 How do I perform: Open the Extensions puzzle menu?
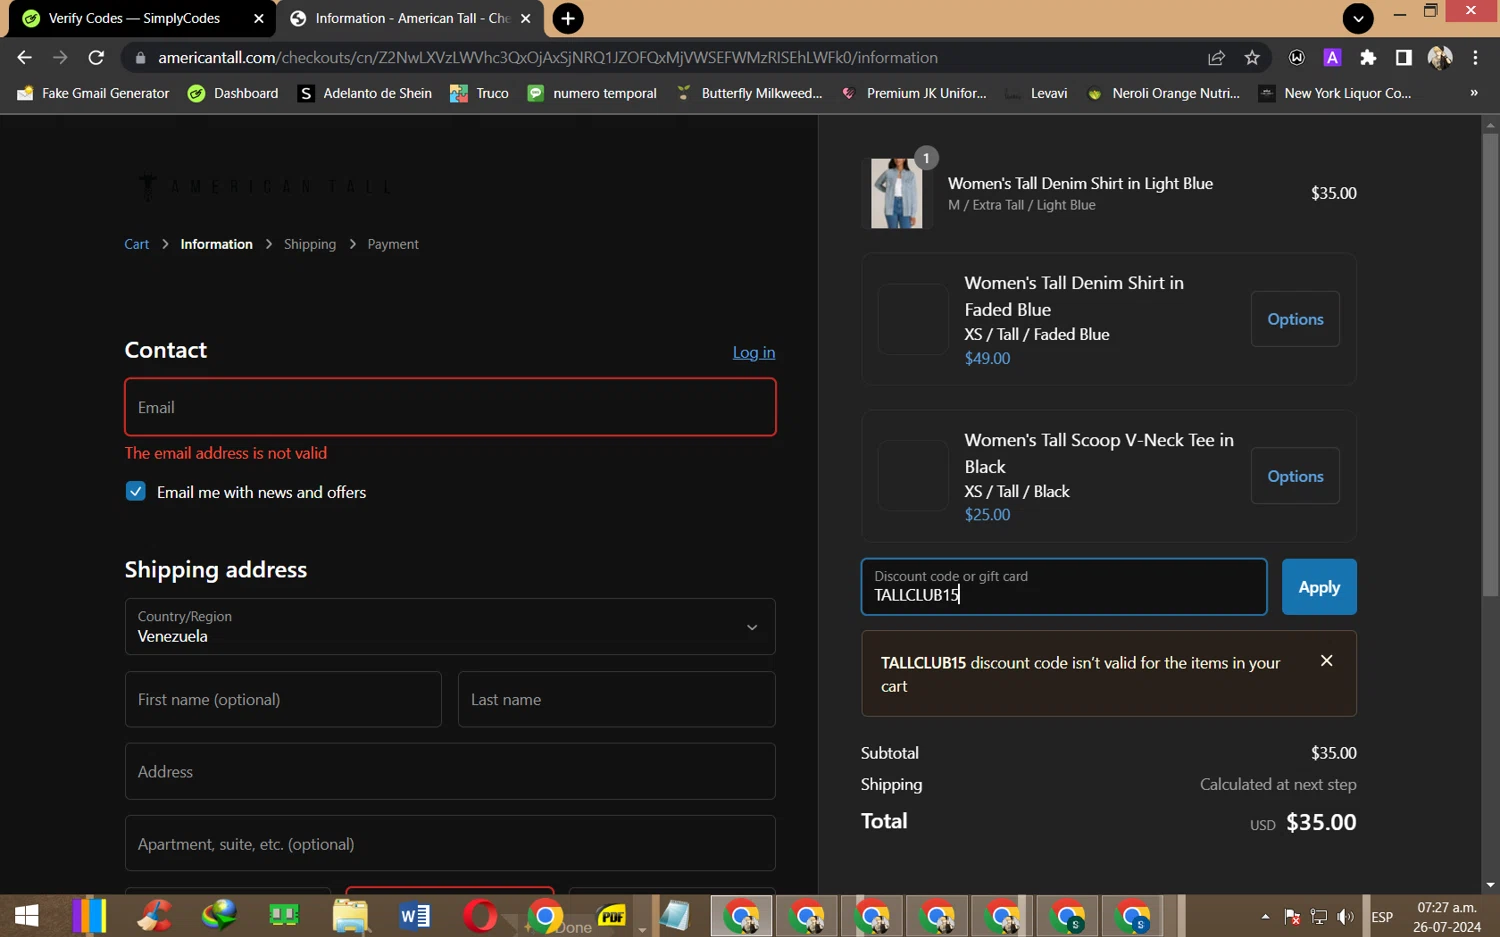pyautogui.click(x=1368, y=58)
